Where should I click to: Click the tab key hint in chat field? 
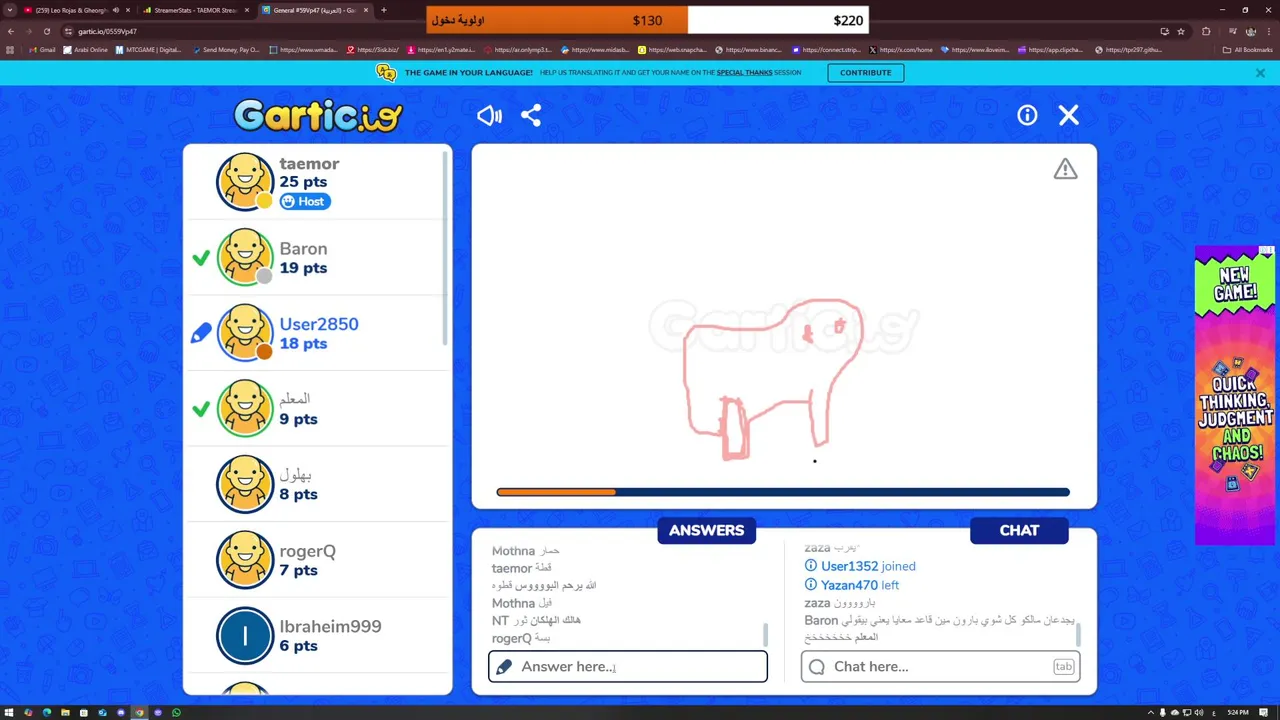(1063, 667)
